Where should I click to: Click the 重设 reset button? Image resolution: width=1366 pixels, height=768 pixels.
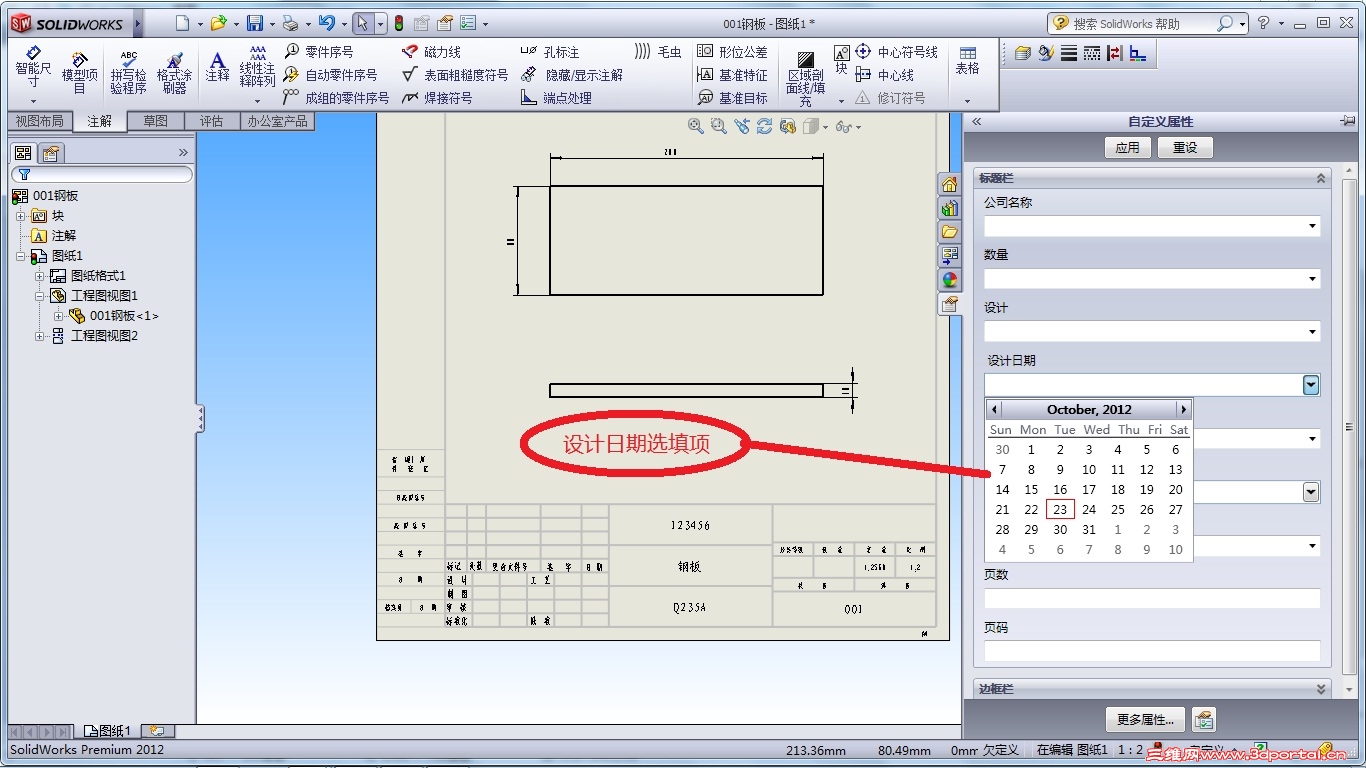click(1185, 147)
